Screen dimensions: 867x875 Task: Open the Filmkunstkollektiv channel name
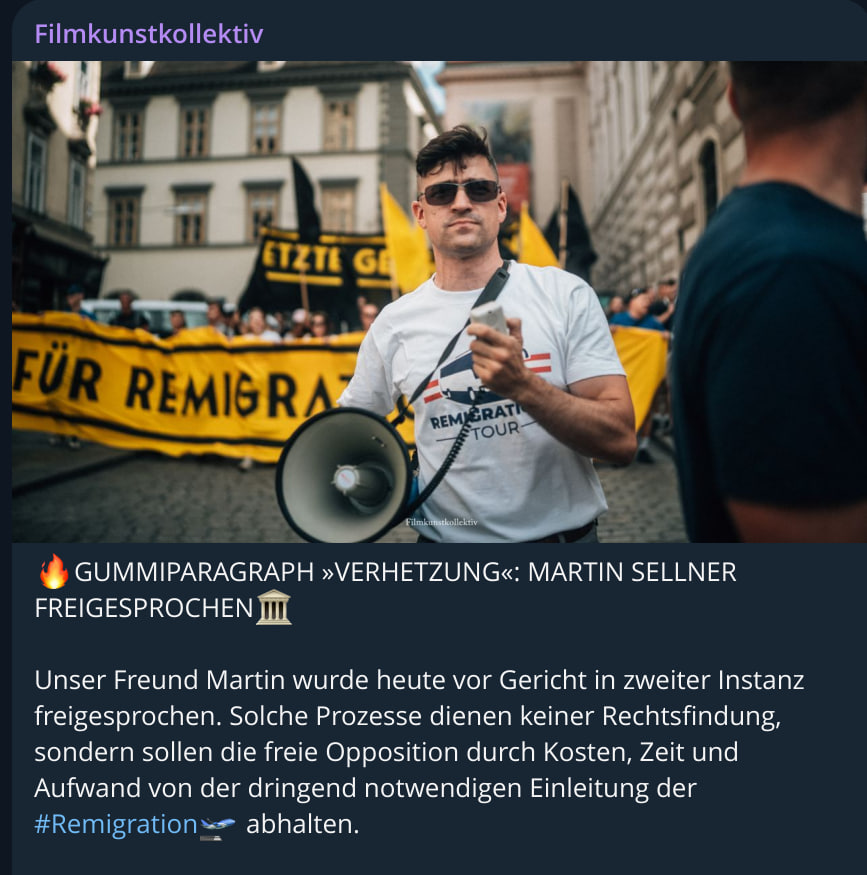click(149, 34)
